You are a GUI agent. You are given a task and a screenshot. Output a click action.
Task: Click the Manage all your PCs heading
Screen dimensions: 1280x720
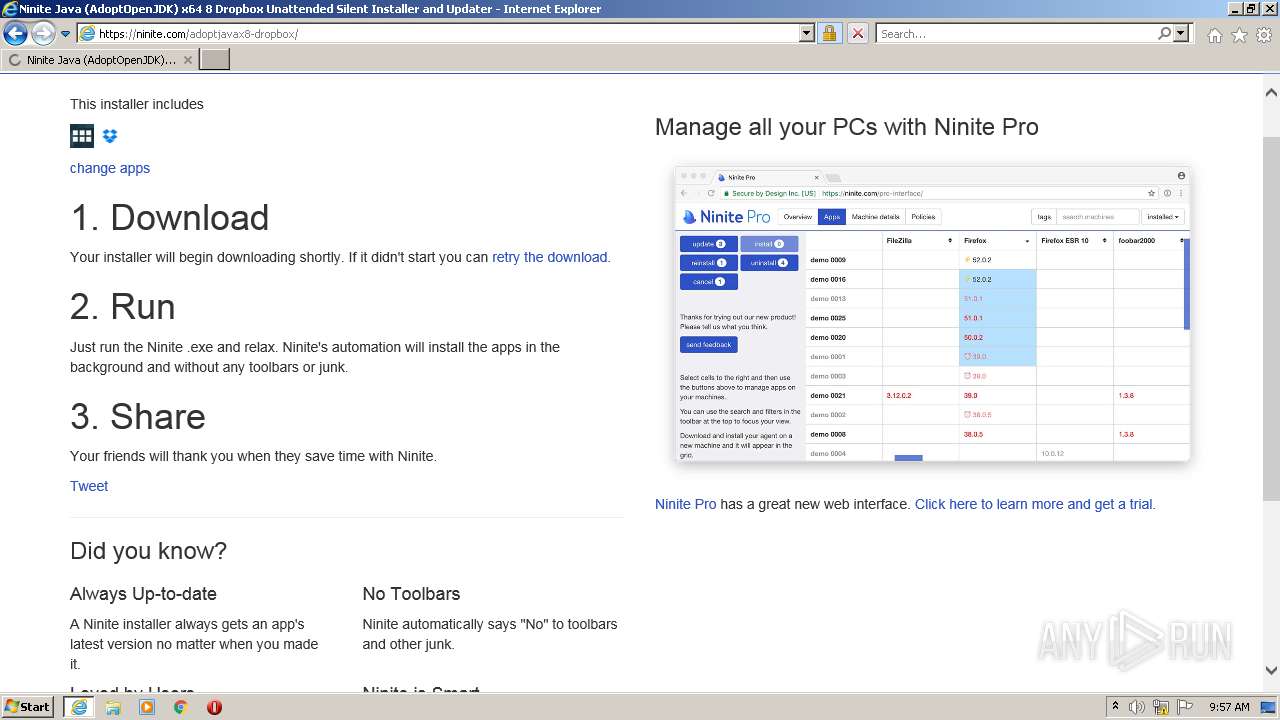(x=846, y=127)
